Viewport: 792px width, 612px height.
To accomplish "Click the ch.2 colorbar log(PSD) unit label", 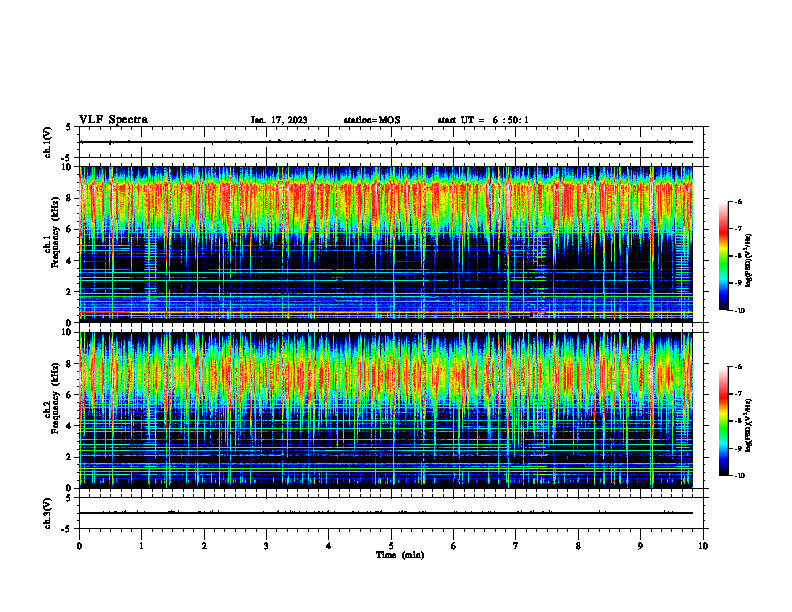I will point(749,425).
